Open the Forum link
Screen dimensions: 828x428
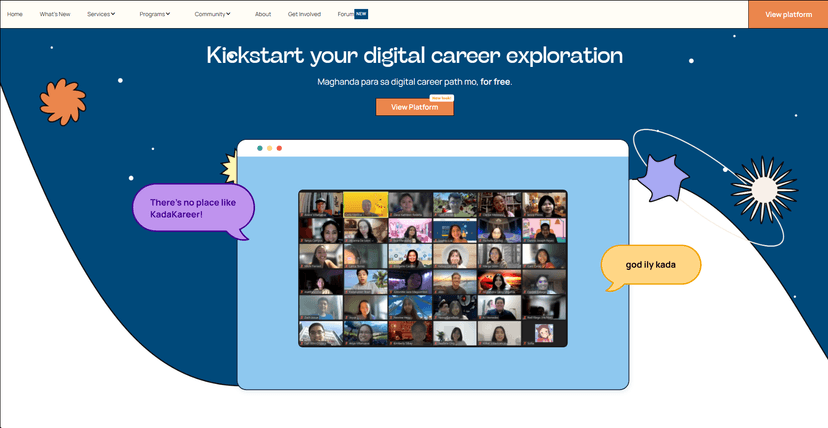click(x=345, y=14)
